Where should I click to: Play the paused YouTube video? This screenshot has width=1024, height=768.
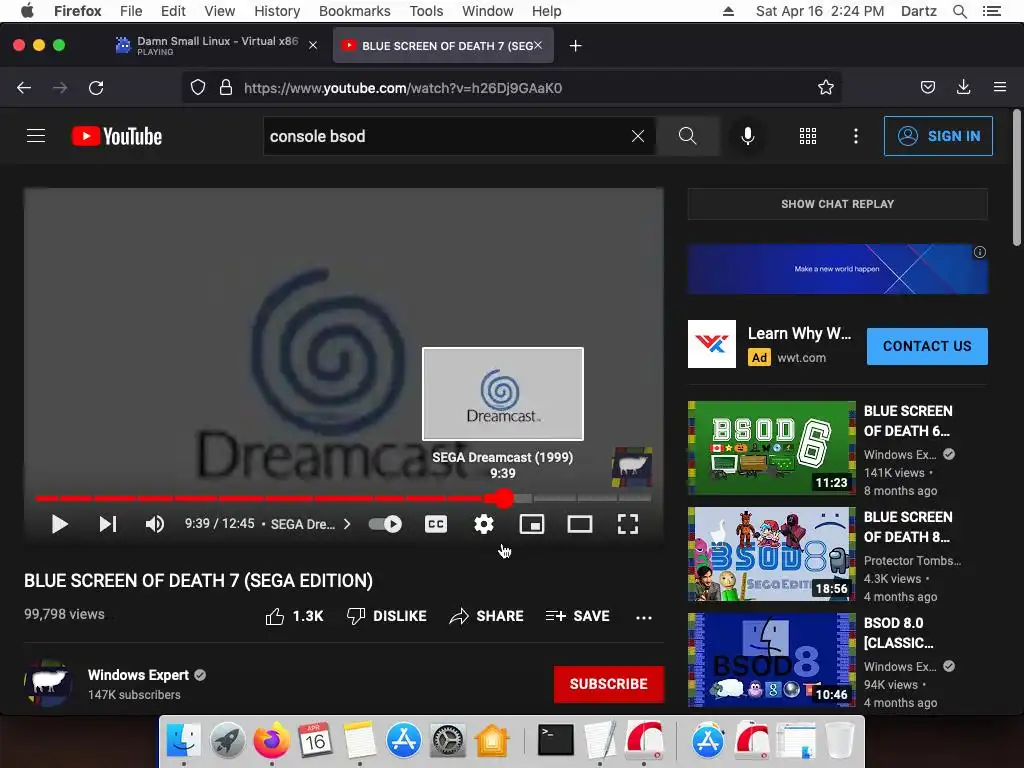coord(59,524)
